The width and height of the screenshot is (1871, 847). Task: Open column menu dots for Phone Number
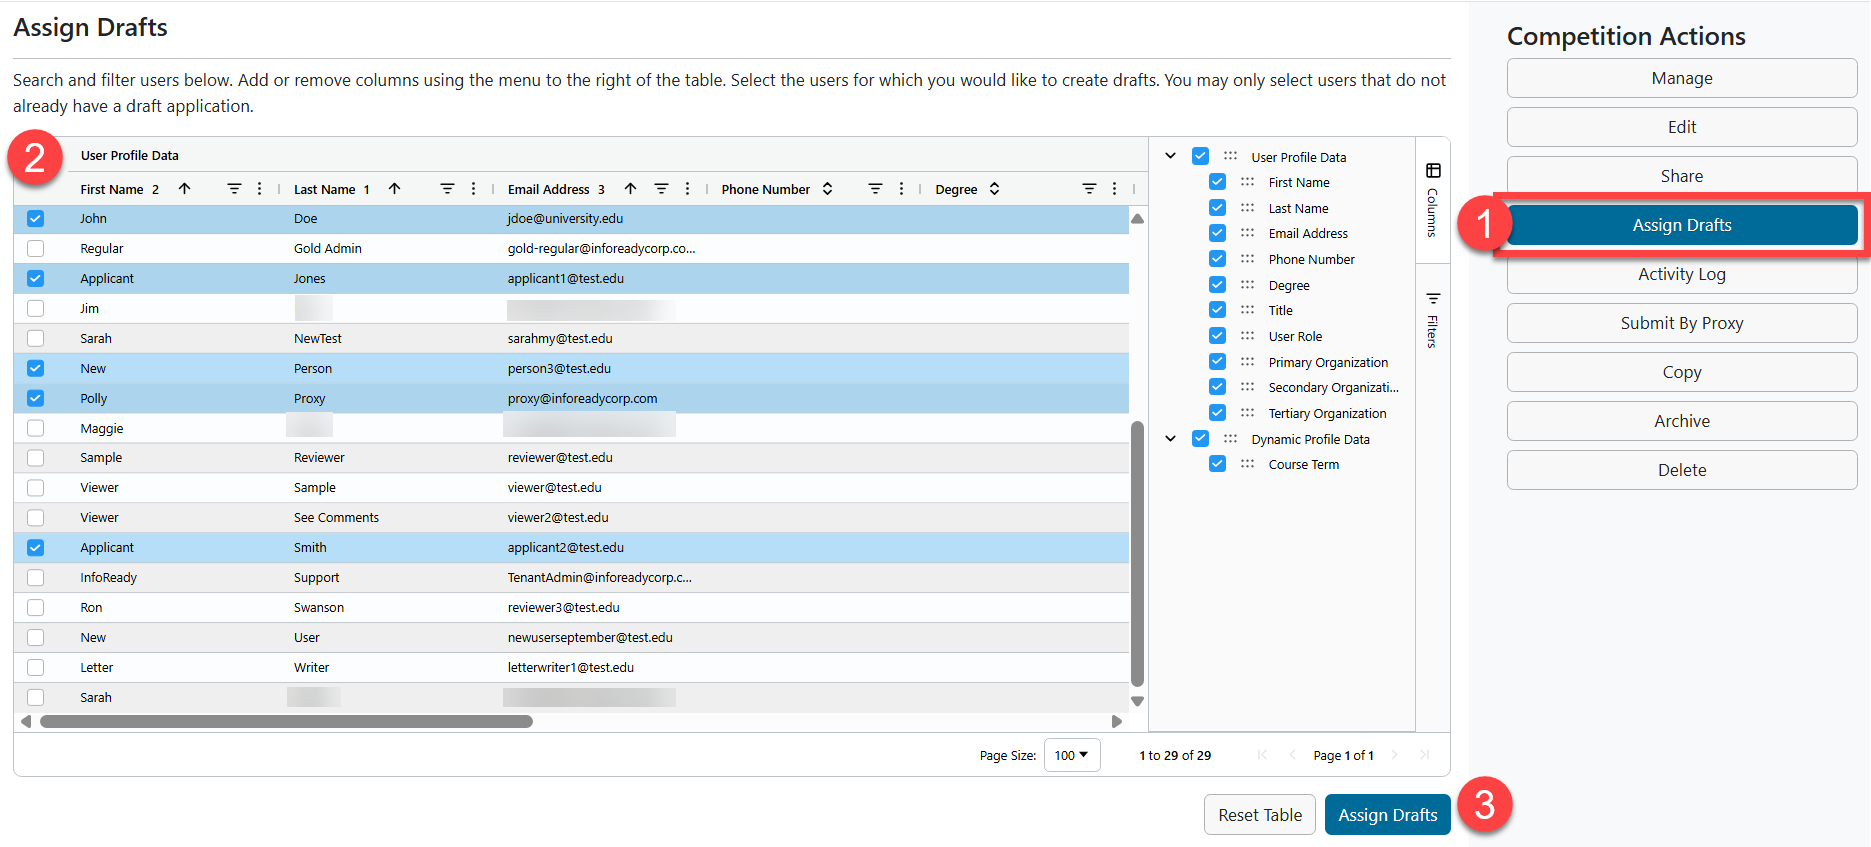tap(902, 189)
